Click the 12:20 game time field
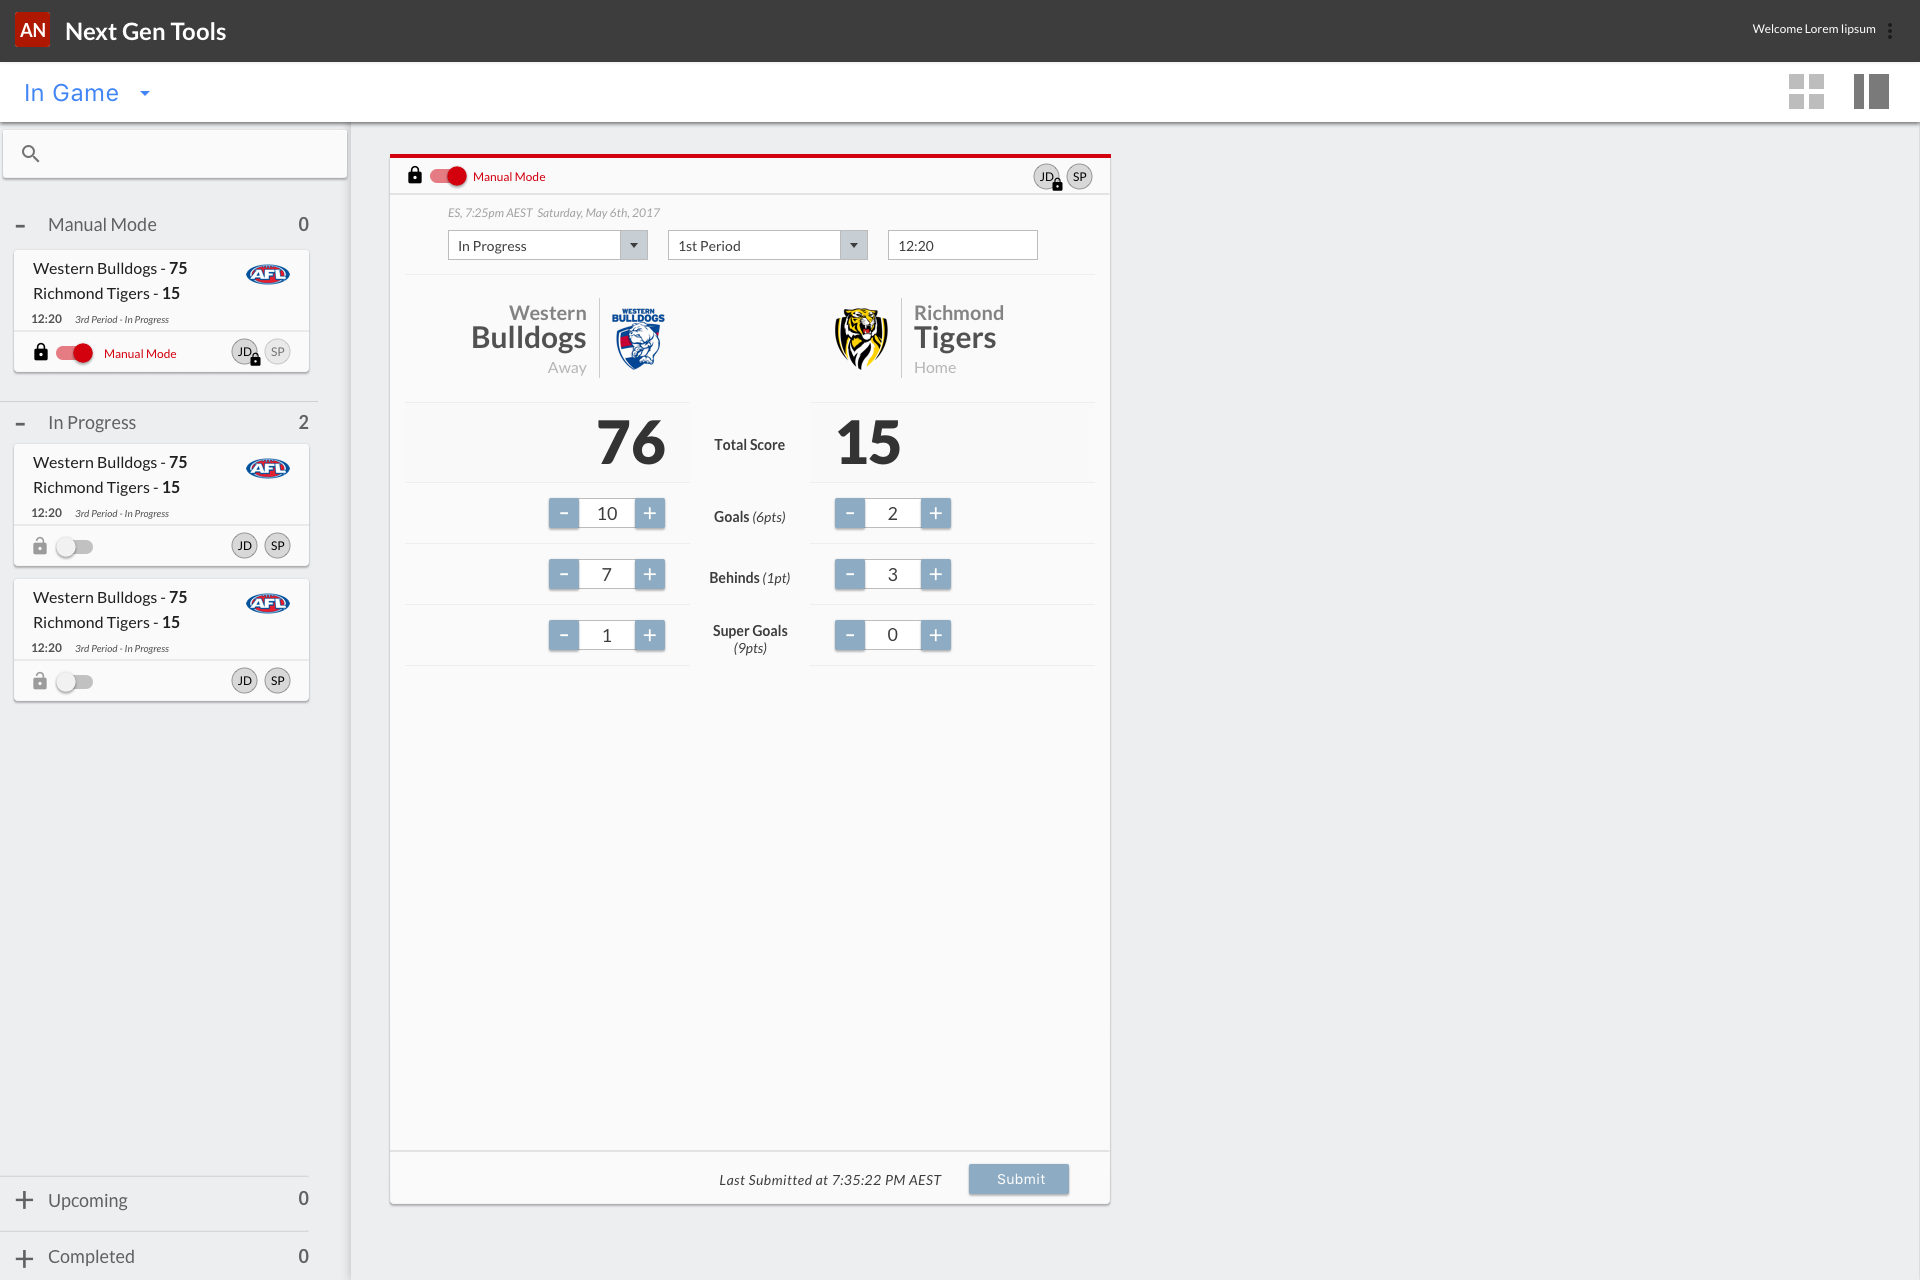This screenshot has height=1280, width=1920. (962, 246)
